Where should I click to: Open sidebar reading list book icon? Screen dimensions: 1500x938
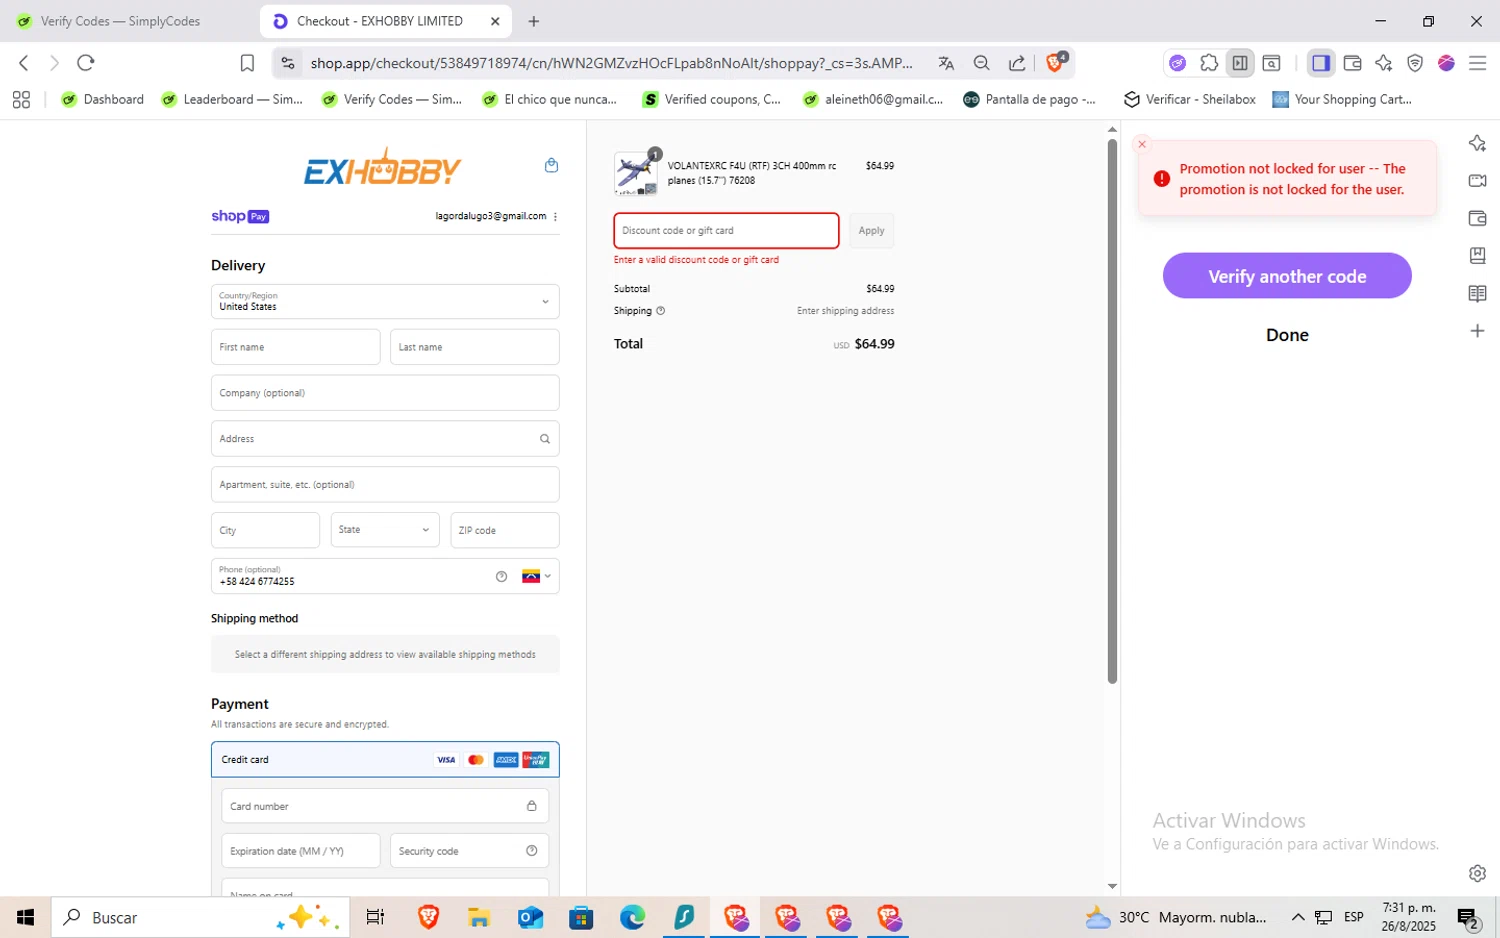click(1477, 293)
